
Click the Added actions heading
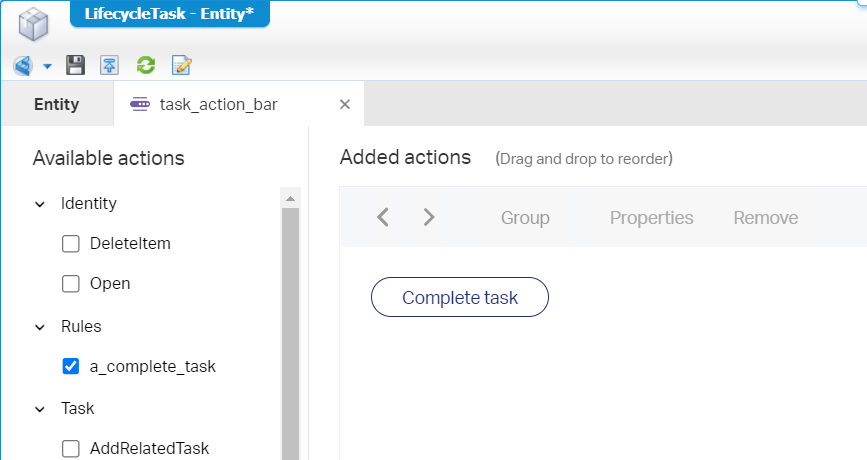405,157
